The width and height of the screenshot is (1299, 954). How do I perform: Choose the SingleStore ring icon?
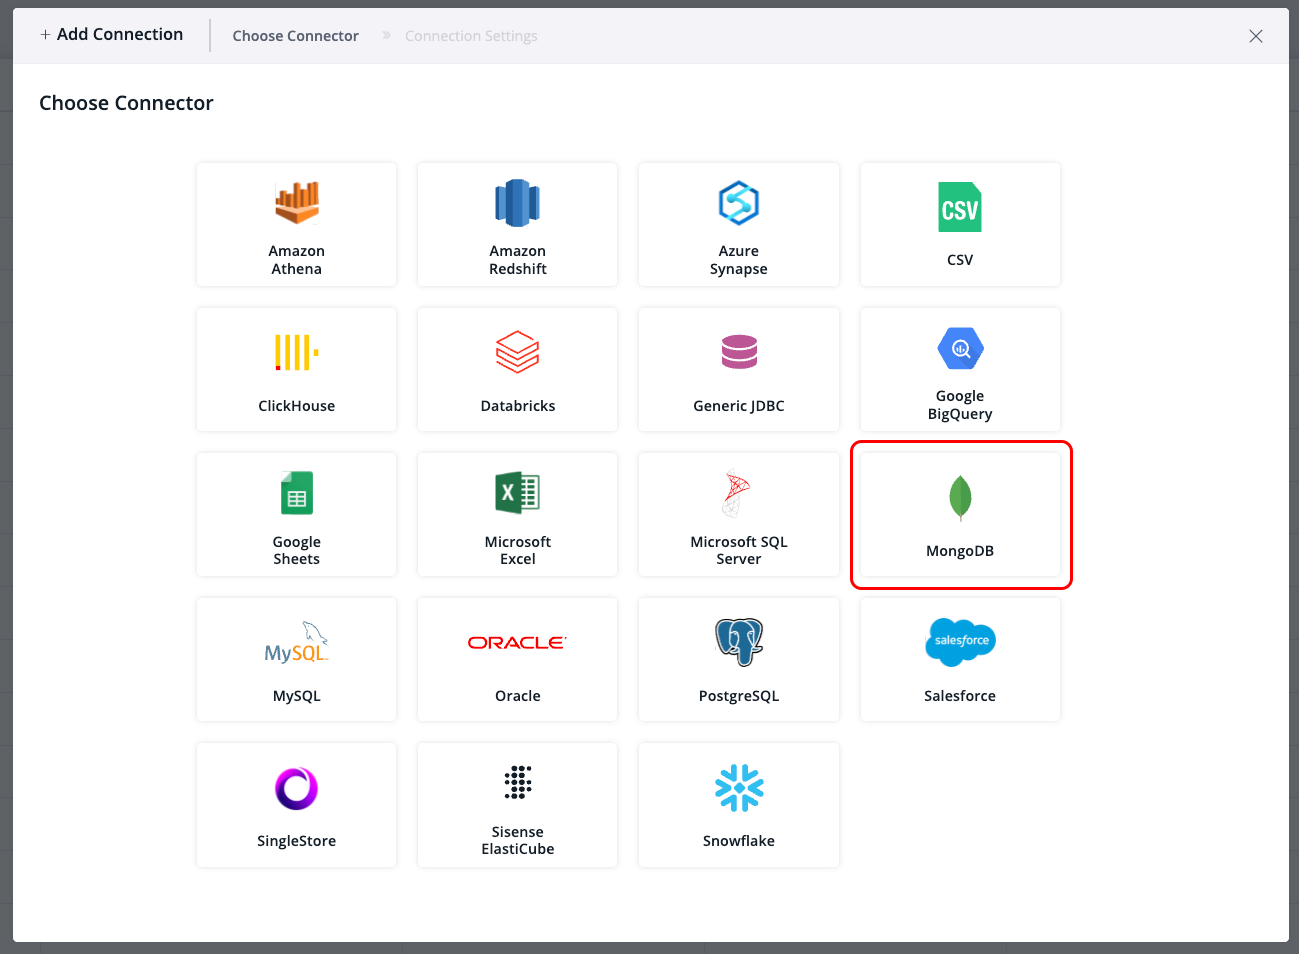297,788
